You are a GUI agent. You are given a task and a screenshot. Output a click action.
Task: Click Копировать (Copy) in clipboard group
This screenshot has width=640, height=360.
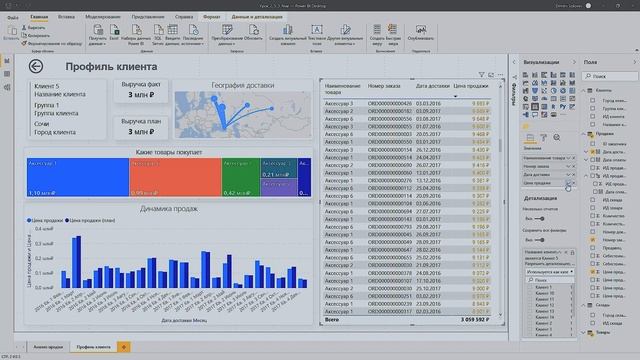pyautogui.click(x=36, y=36)
